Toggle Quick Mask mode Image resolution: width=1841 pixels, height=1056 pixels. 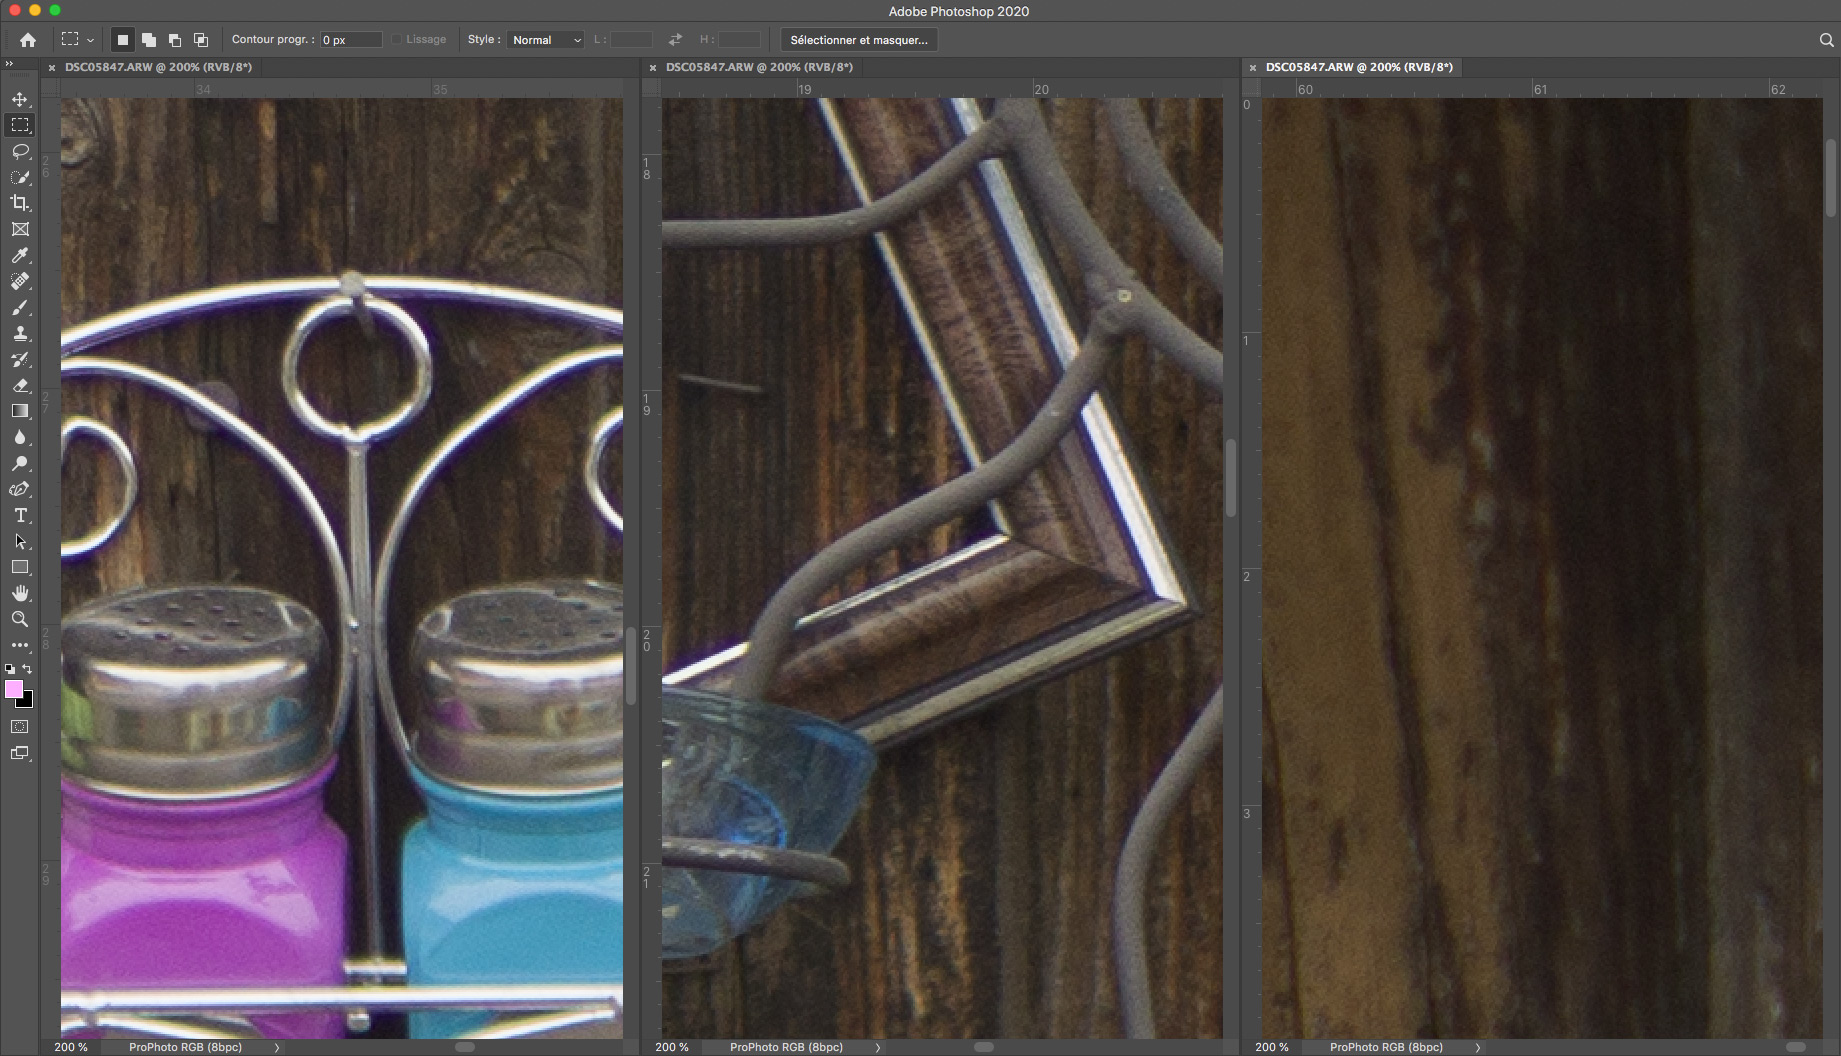(x=20, y=727)
